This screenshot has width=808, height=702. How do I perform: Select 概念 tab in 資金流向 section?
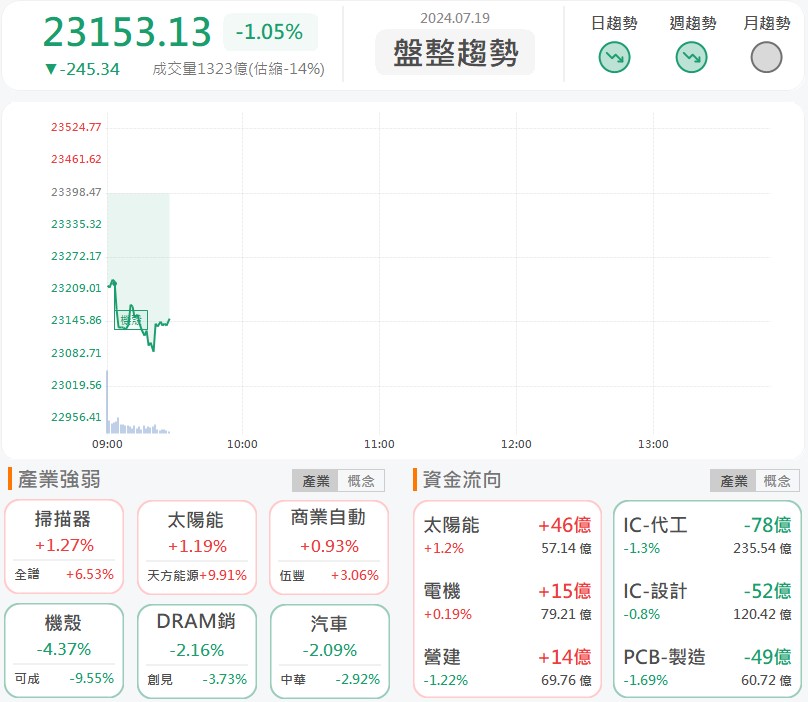[777, 481]
